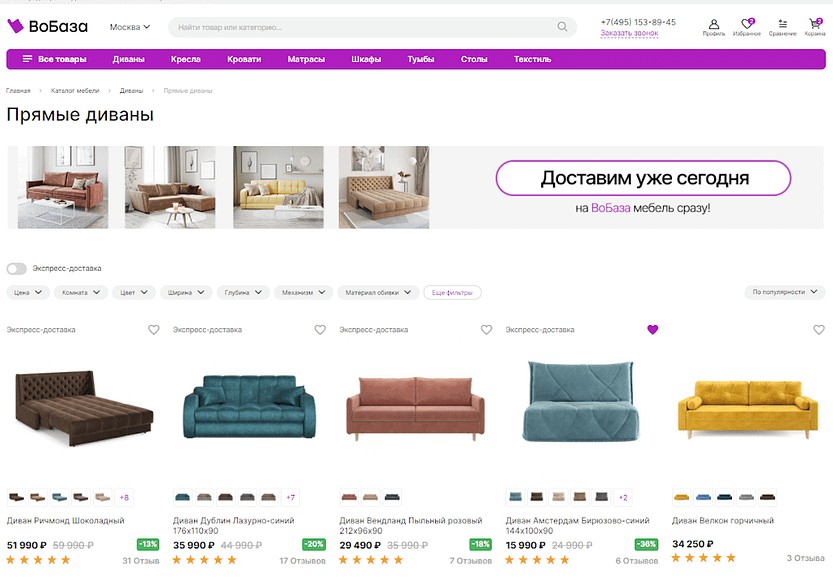
Task: Select first color swatch under Диван Велкон
Action: (681, 497)
